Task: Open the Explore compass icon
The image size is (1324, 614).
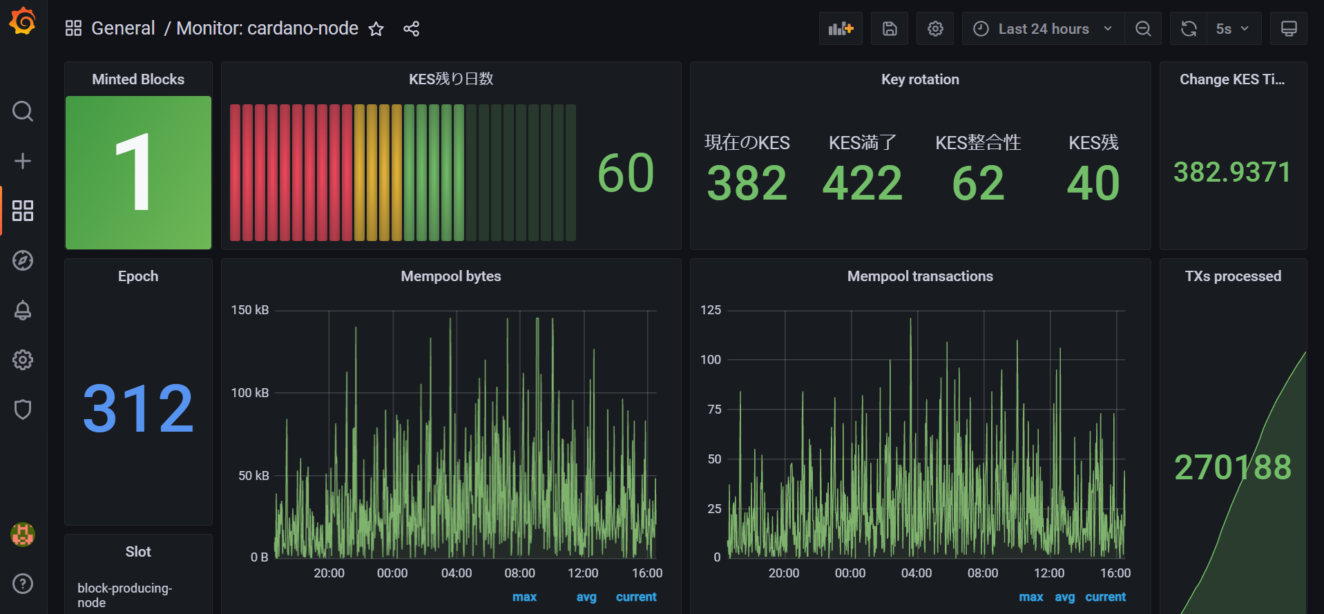Action: point(23,261)
